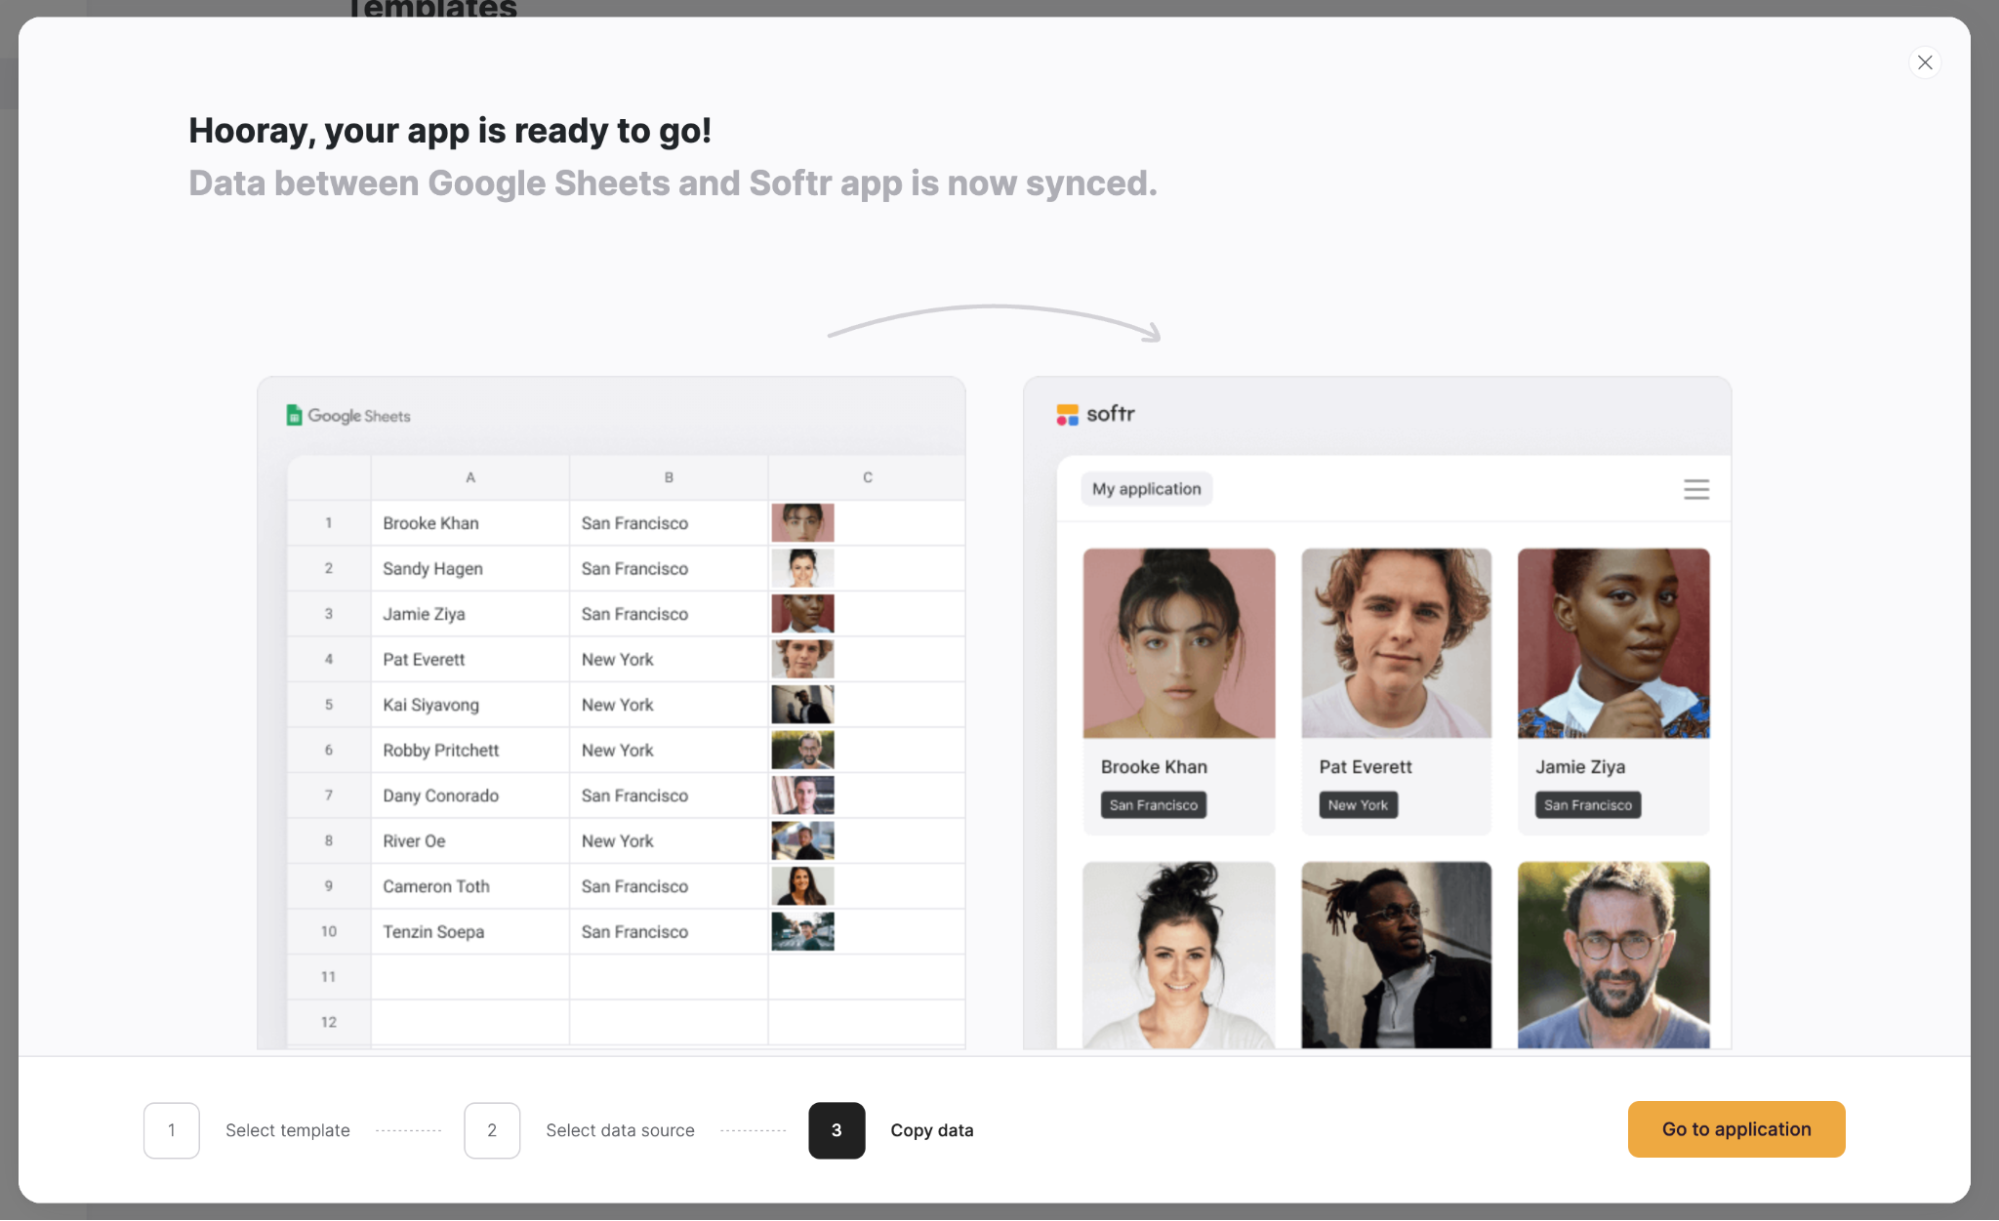Click Dany Conorado's thumbnail in column C
1999x1221 pixels.
(x=802, y=795)
